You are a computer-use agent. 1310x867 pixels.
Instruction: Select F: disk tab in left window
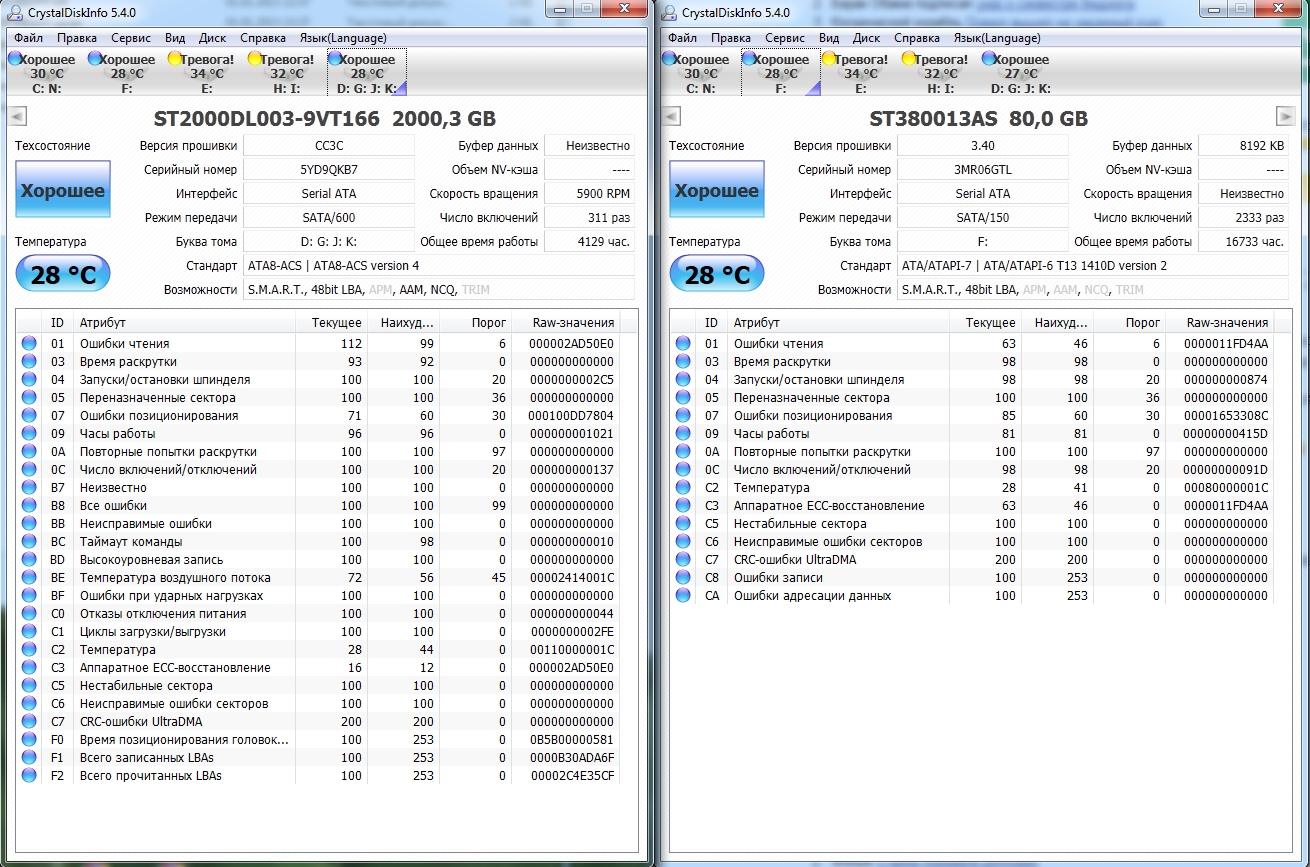tap(126, 73)
